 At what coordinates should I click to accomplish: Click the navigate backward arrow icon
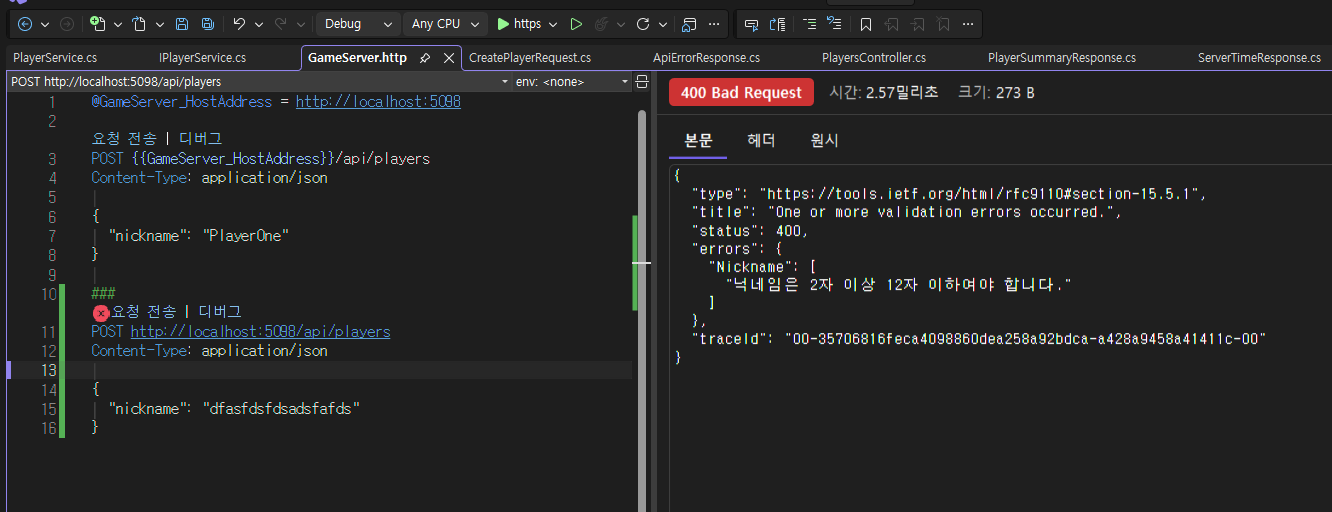pyautogui.click(x=25, y=23)
